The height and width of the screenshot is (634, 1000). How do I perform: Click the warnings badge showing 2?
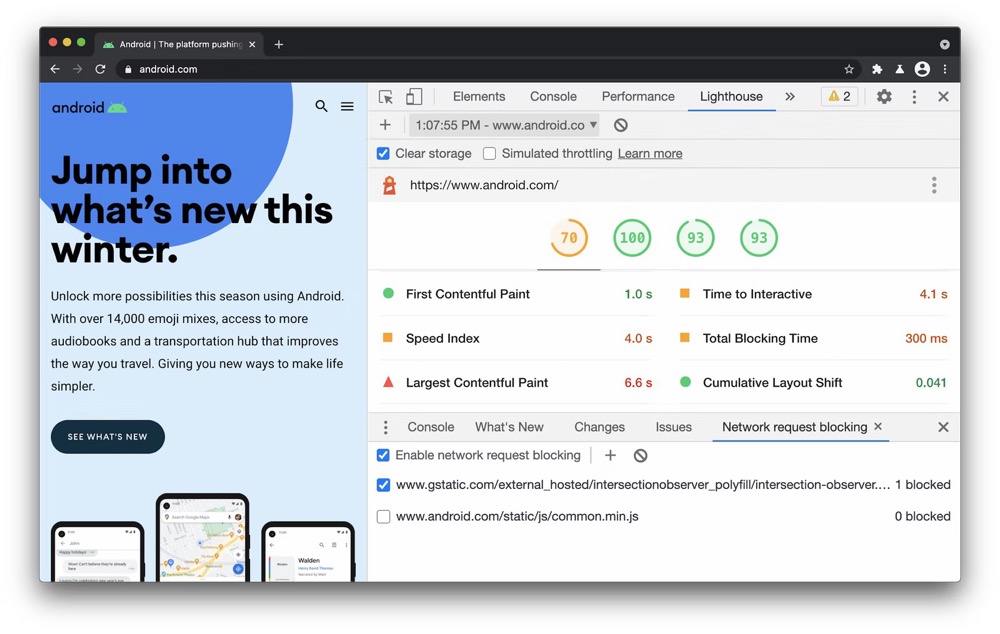tap(839, 96)
